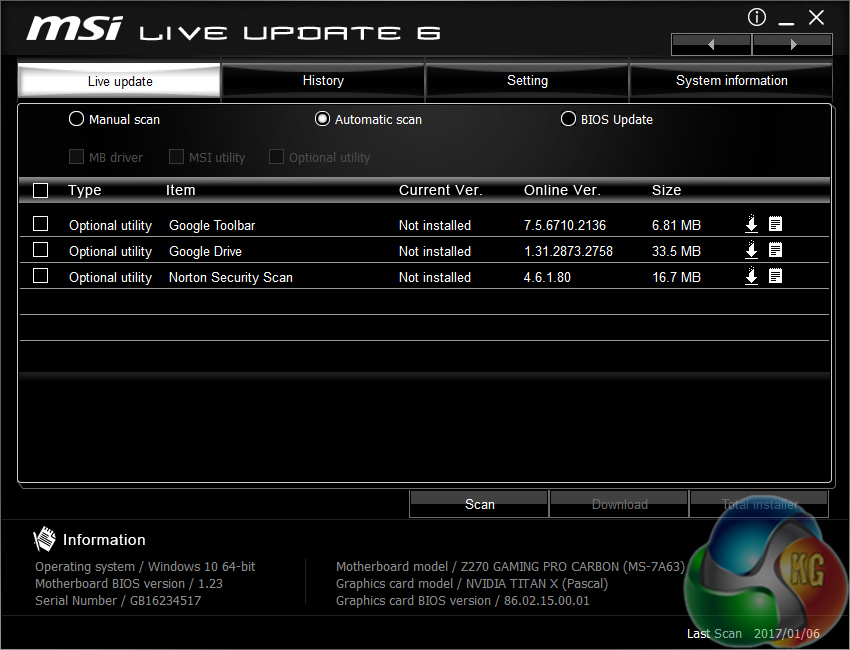This screenshot has height=650, width=850.
Task: Tick the Norton Security Scan checkbox
Action: [x=41, y=276]
